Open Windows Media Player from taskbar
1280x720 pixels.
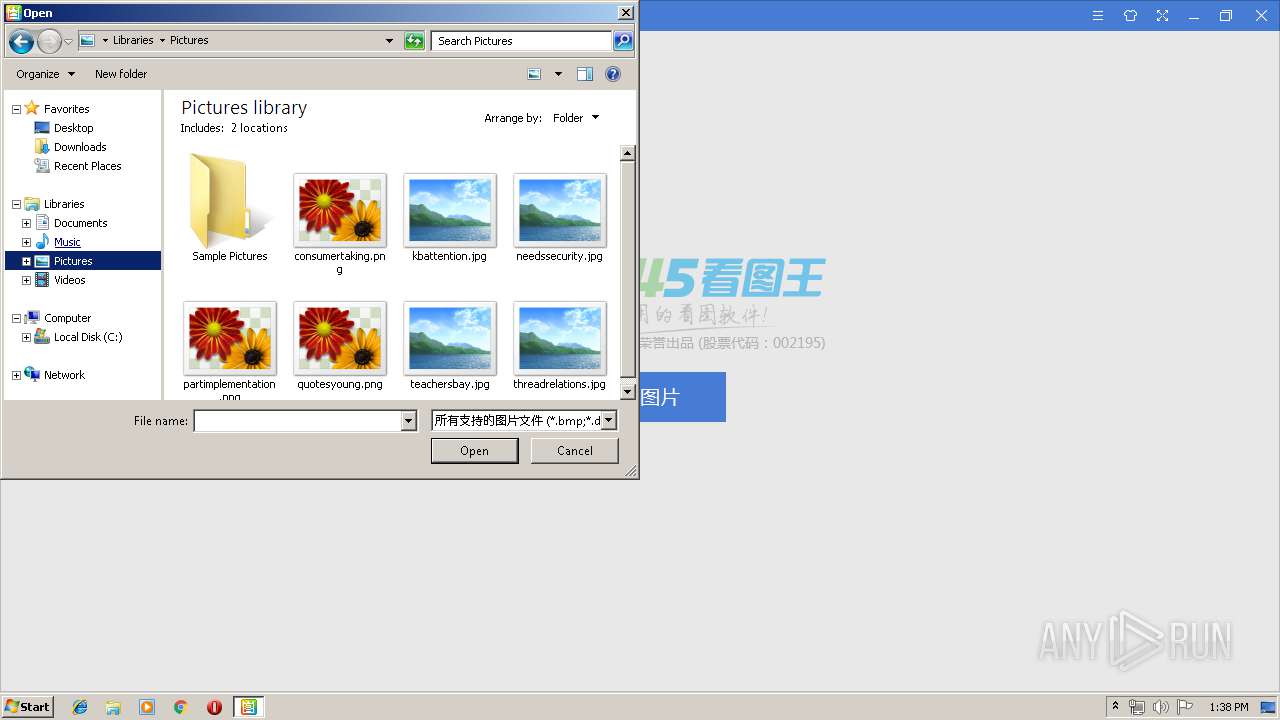(147, 707)
